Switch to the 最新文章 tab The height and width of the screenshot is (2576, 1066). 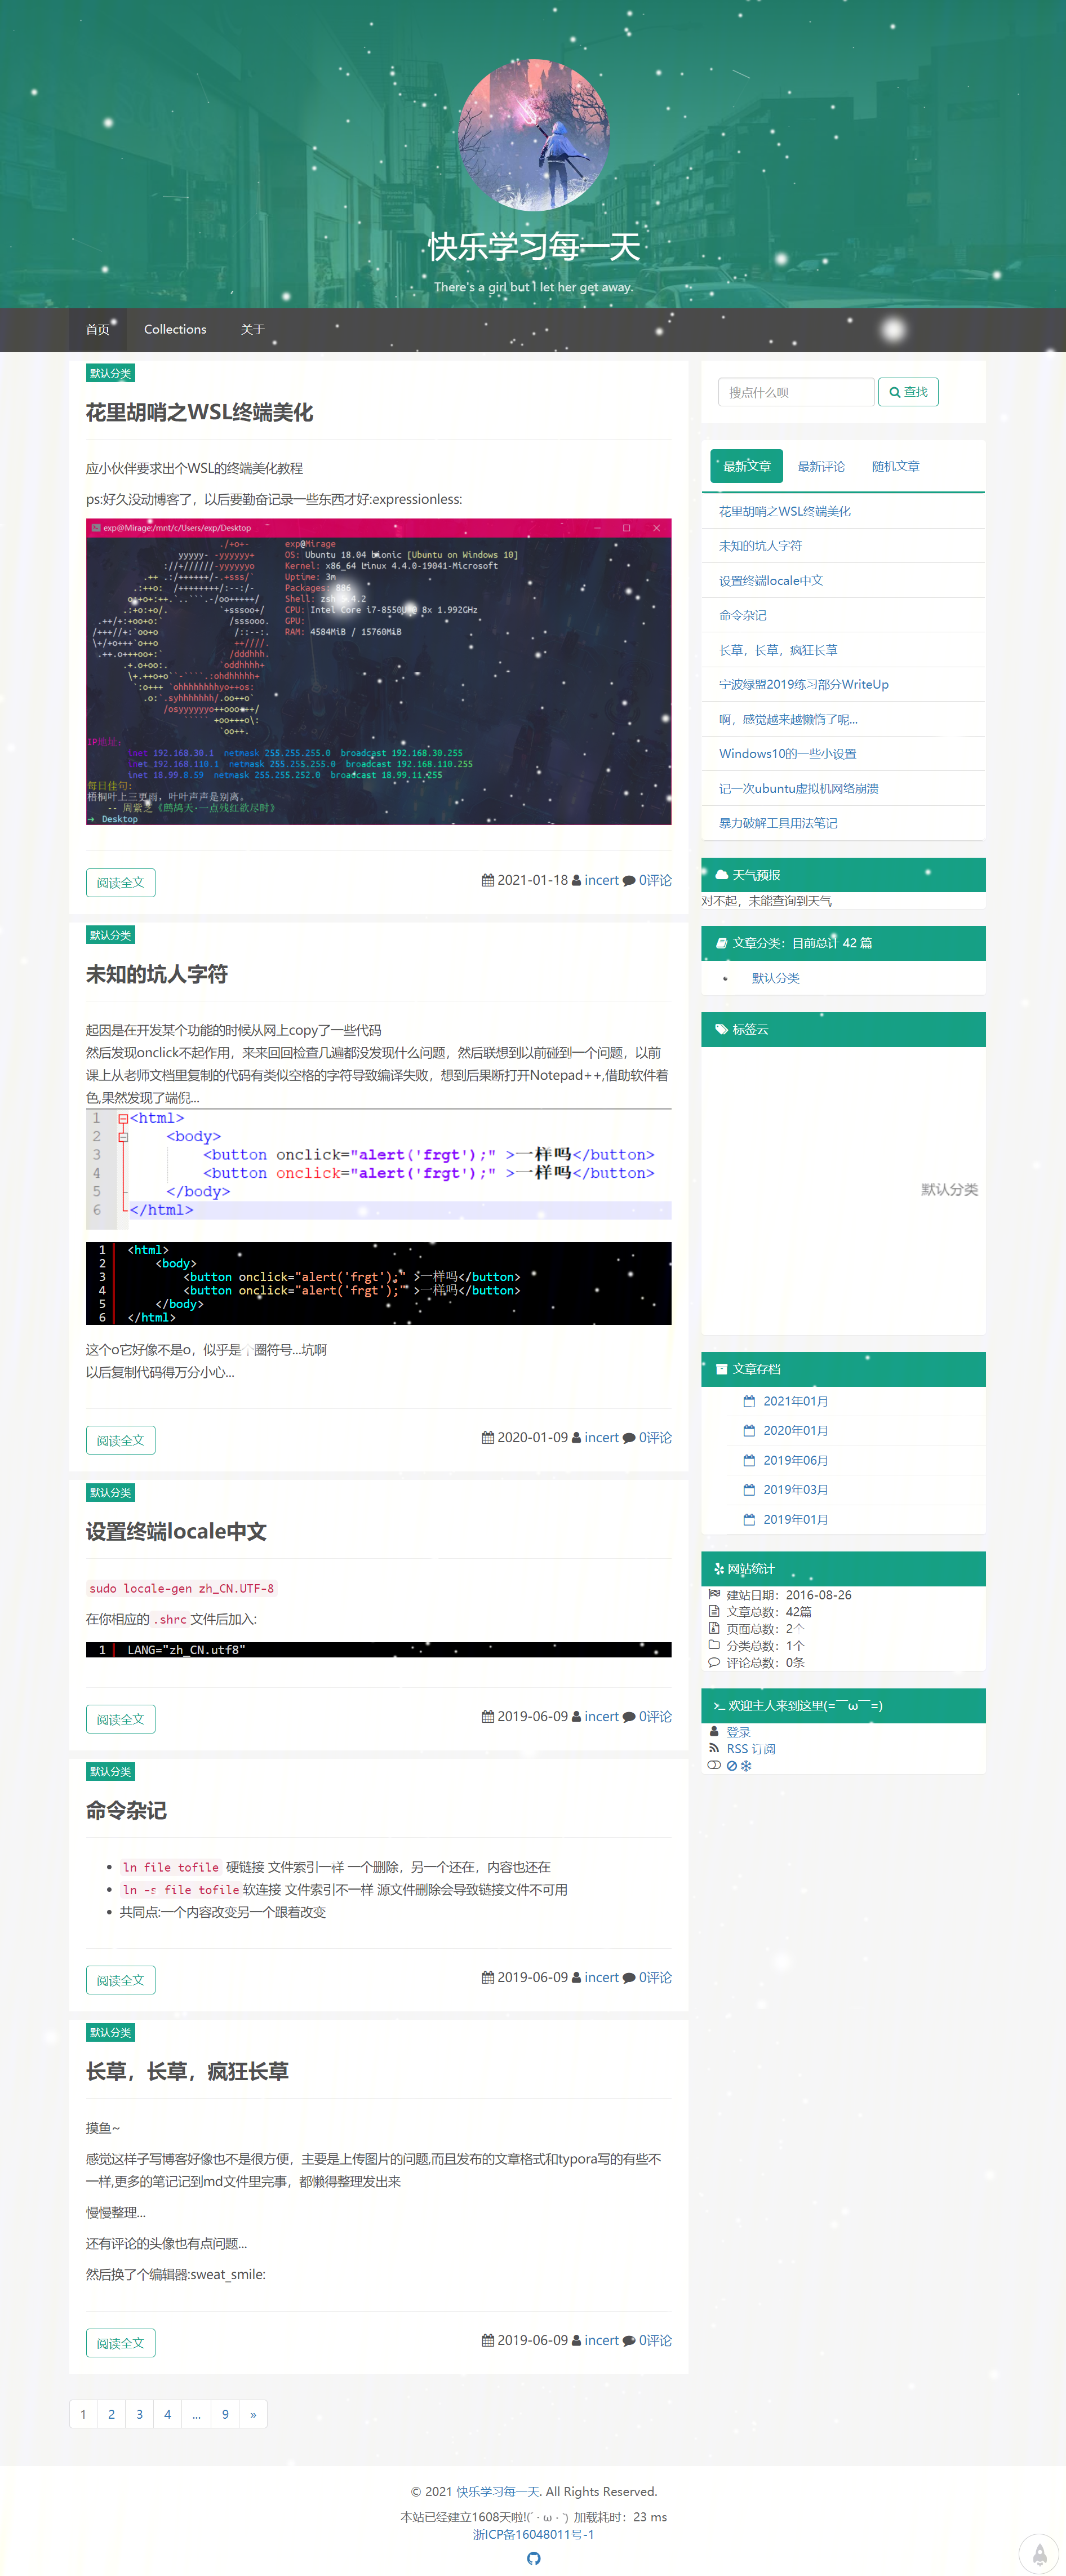click(747, 466)
